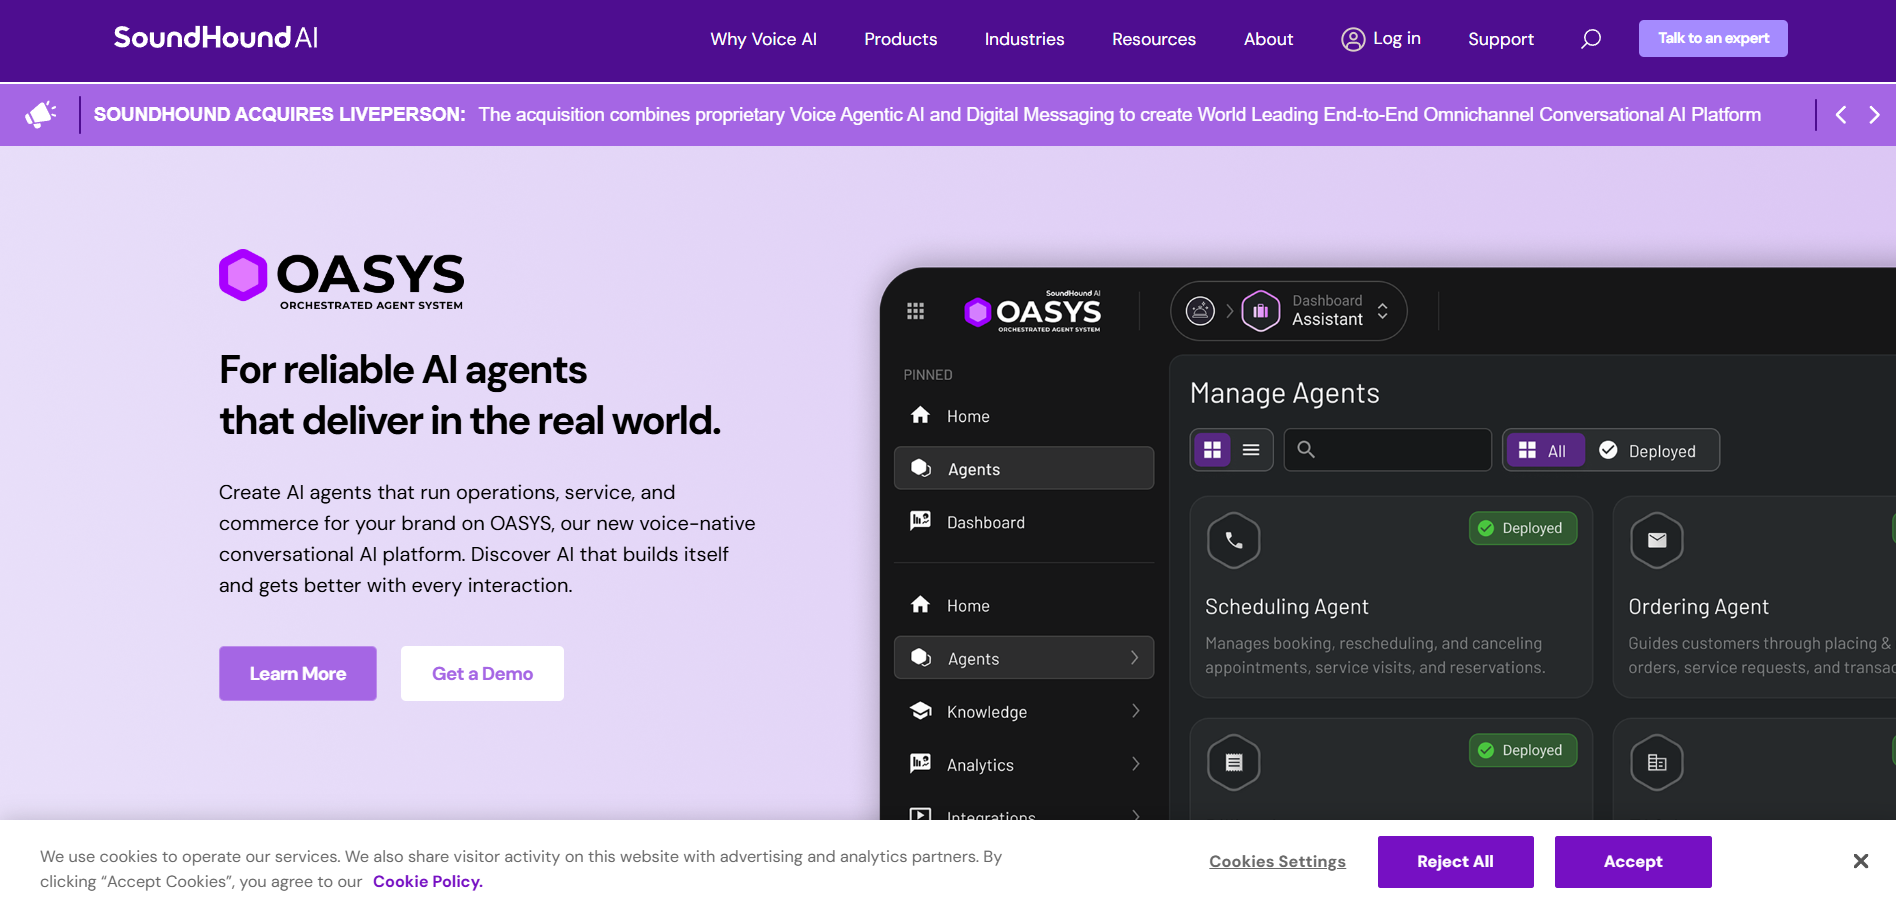Image resolution: width=1896 pixels, height=906 pixels.
Task: Click the search icon in the Manage Agents search box
Action: pos(1306,450)
